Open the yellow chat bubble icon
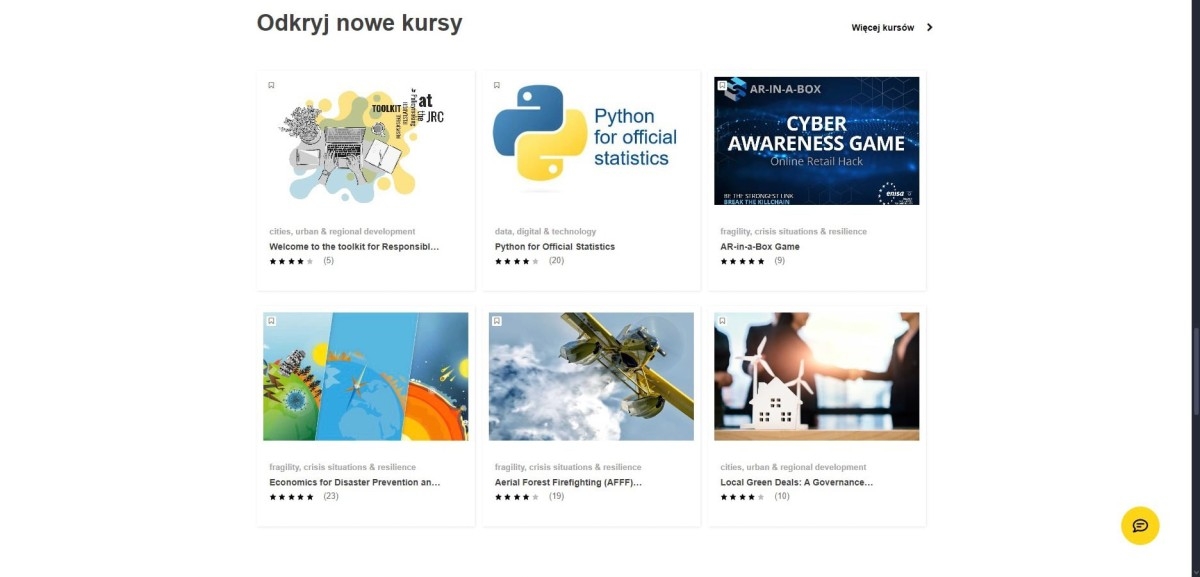The height and width of the screenshot is (577, 1200). pos(1140,526)
